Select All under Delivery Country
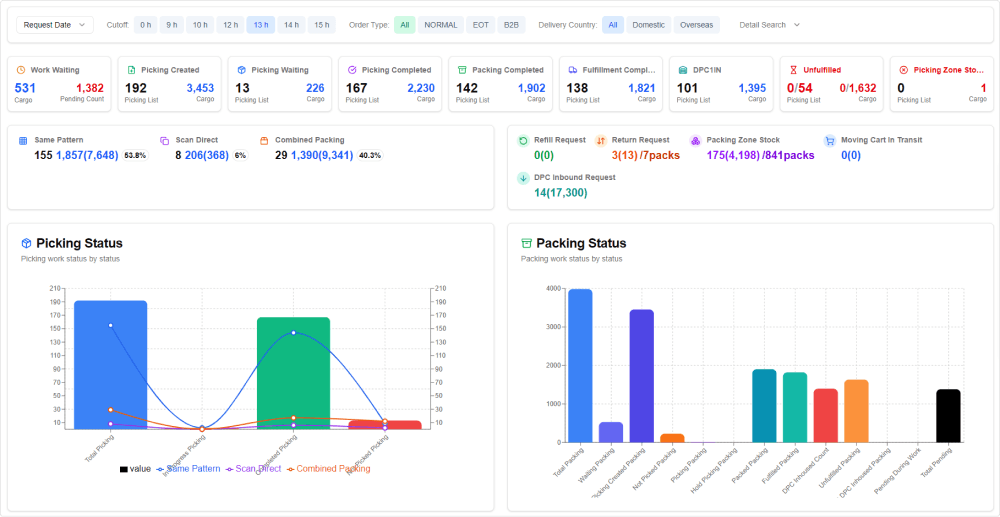1000x517 pixels. point(613,25)
